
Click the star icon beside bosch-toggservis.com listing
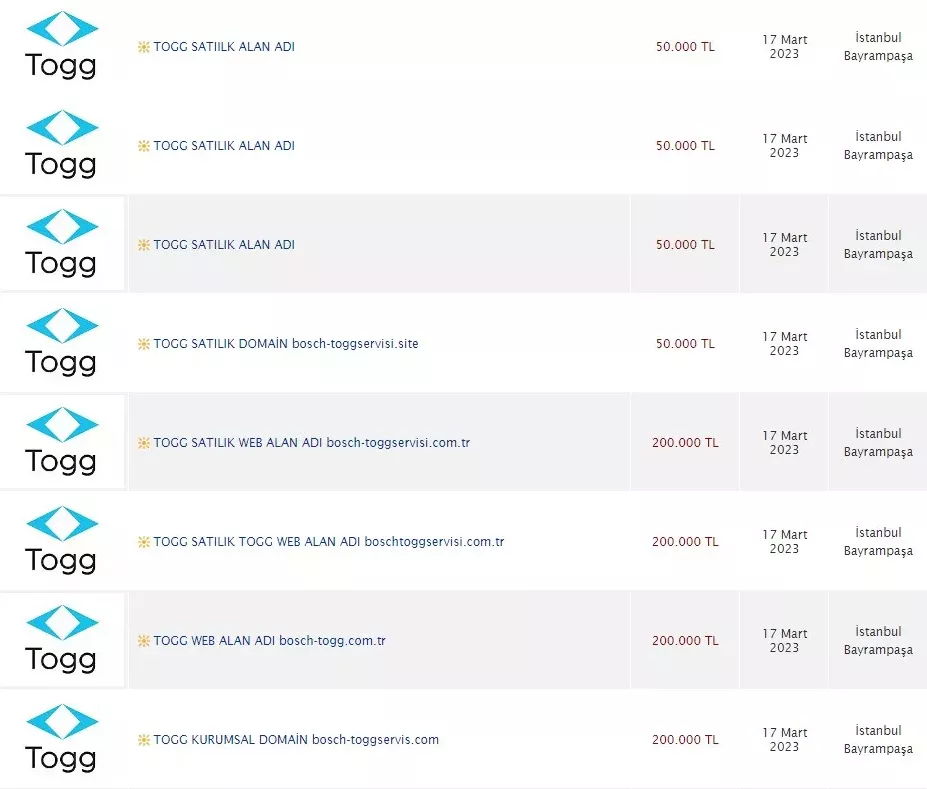(144, 740)
